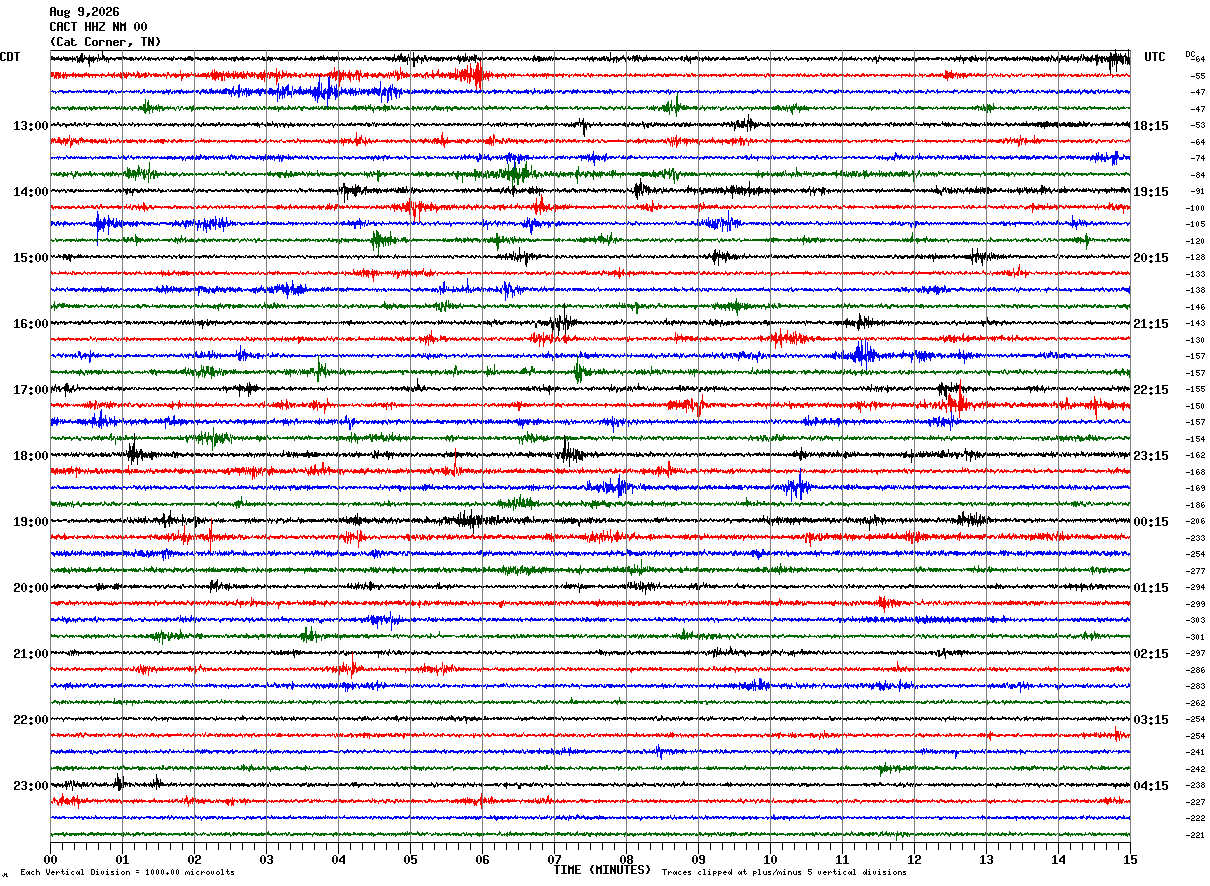Image resolution: width=1210 pixels, height=886 pixels.
Task: Click the '06' minute axis tick label
Action: point(482,860)
